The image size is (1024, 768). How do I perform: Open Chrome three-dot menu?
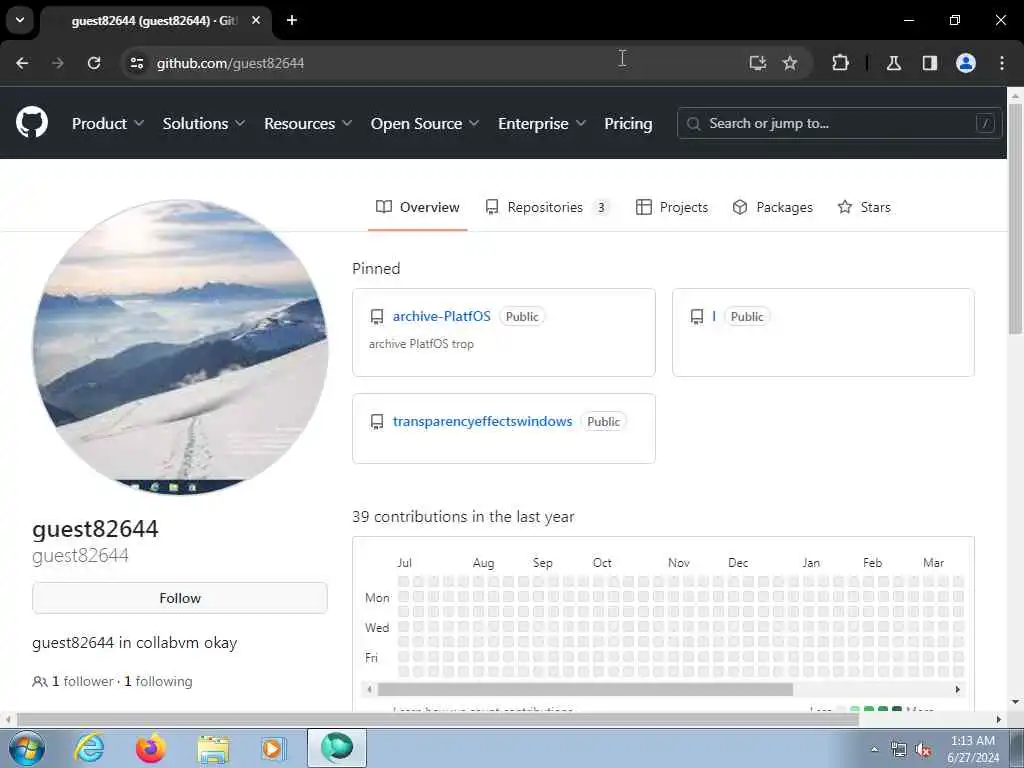tap(1002, 63)
